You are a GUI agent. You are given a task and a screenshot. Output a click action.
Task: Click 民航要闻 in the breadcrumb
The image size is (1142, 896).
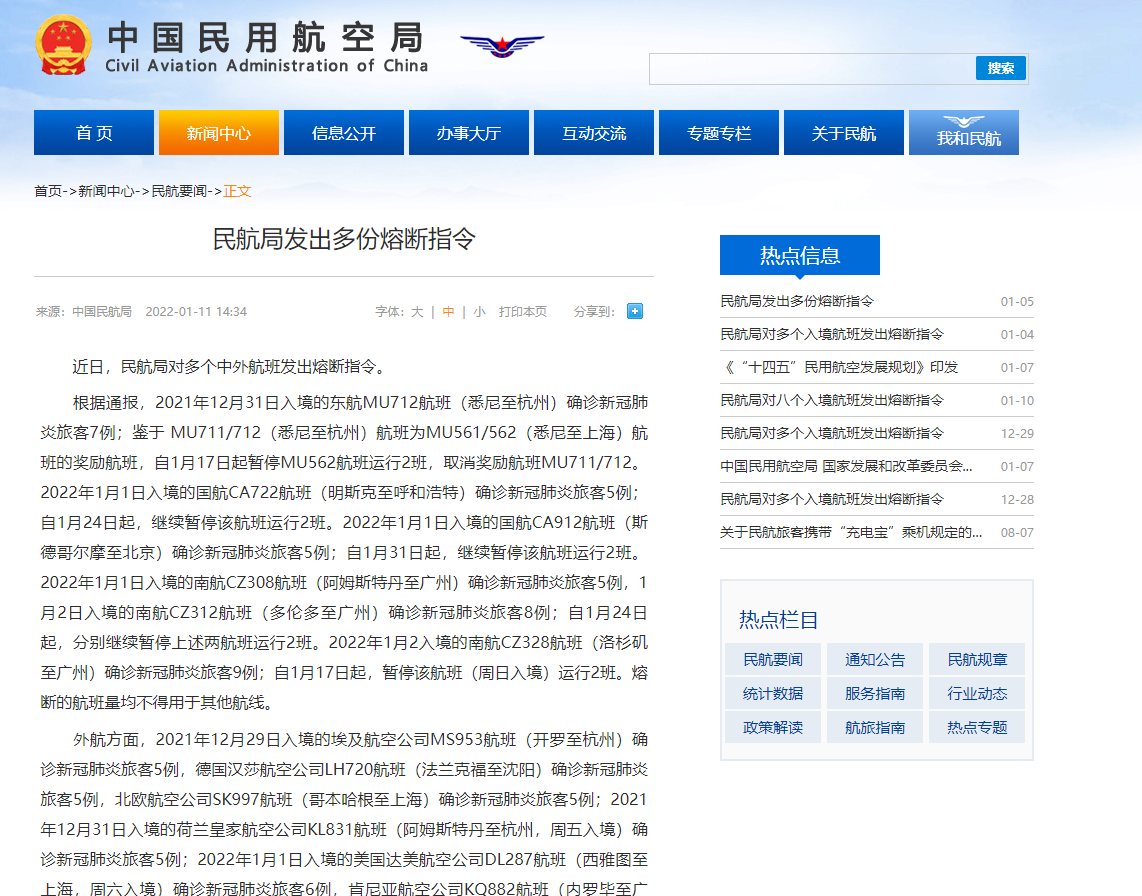(x=179, y=191)
